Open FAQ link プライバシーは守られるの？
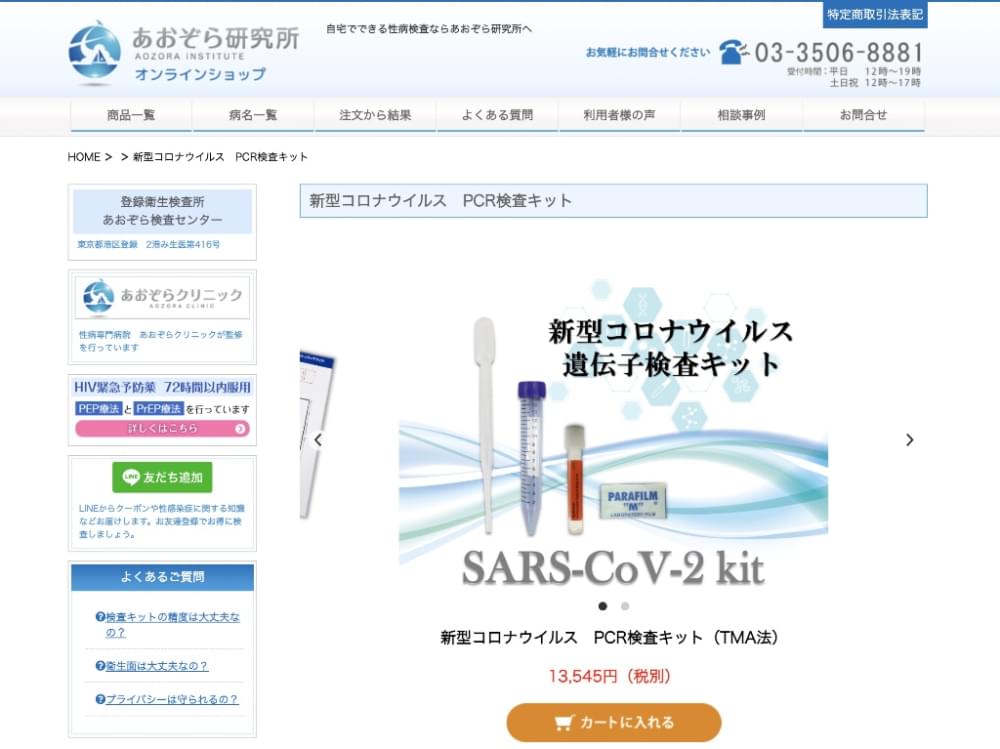The image size is (1000, 749). (x=166, y=699)
